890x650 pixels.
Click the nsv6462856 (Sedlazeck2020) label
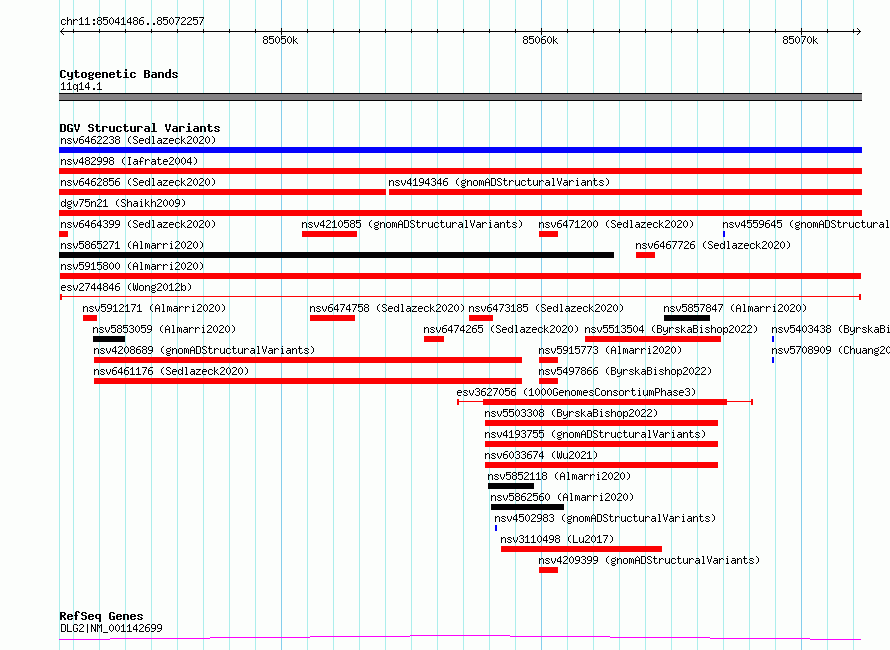click(138, 182)
